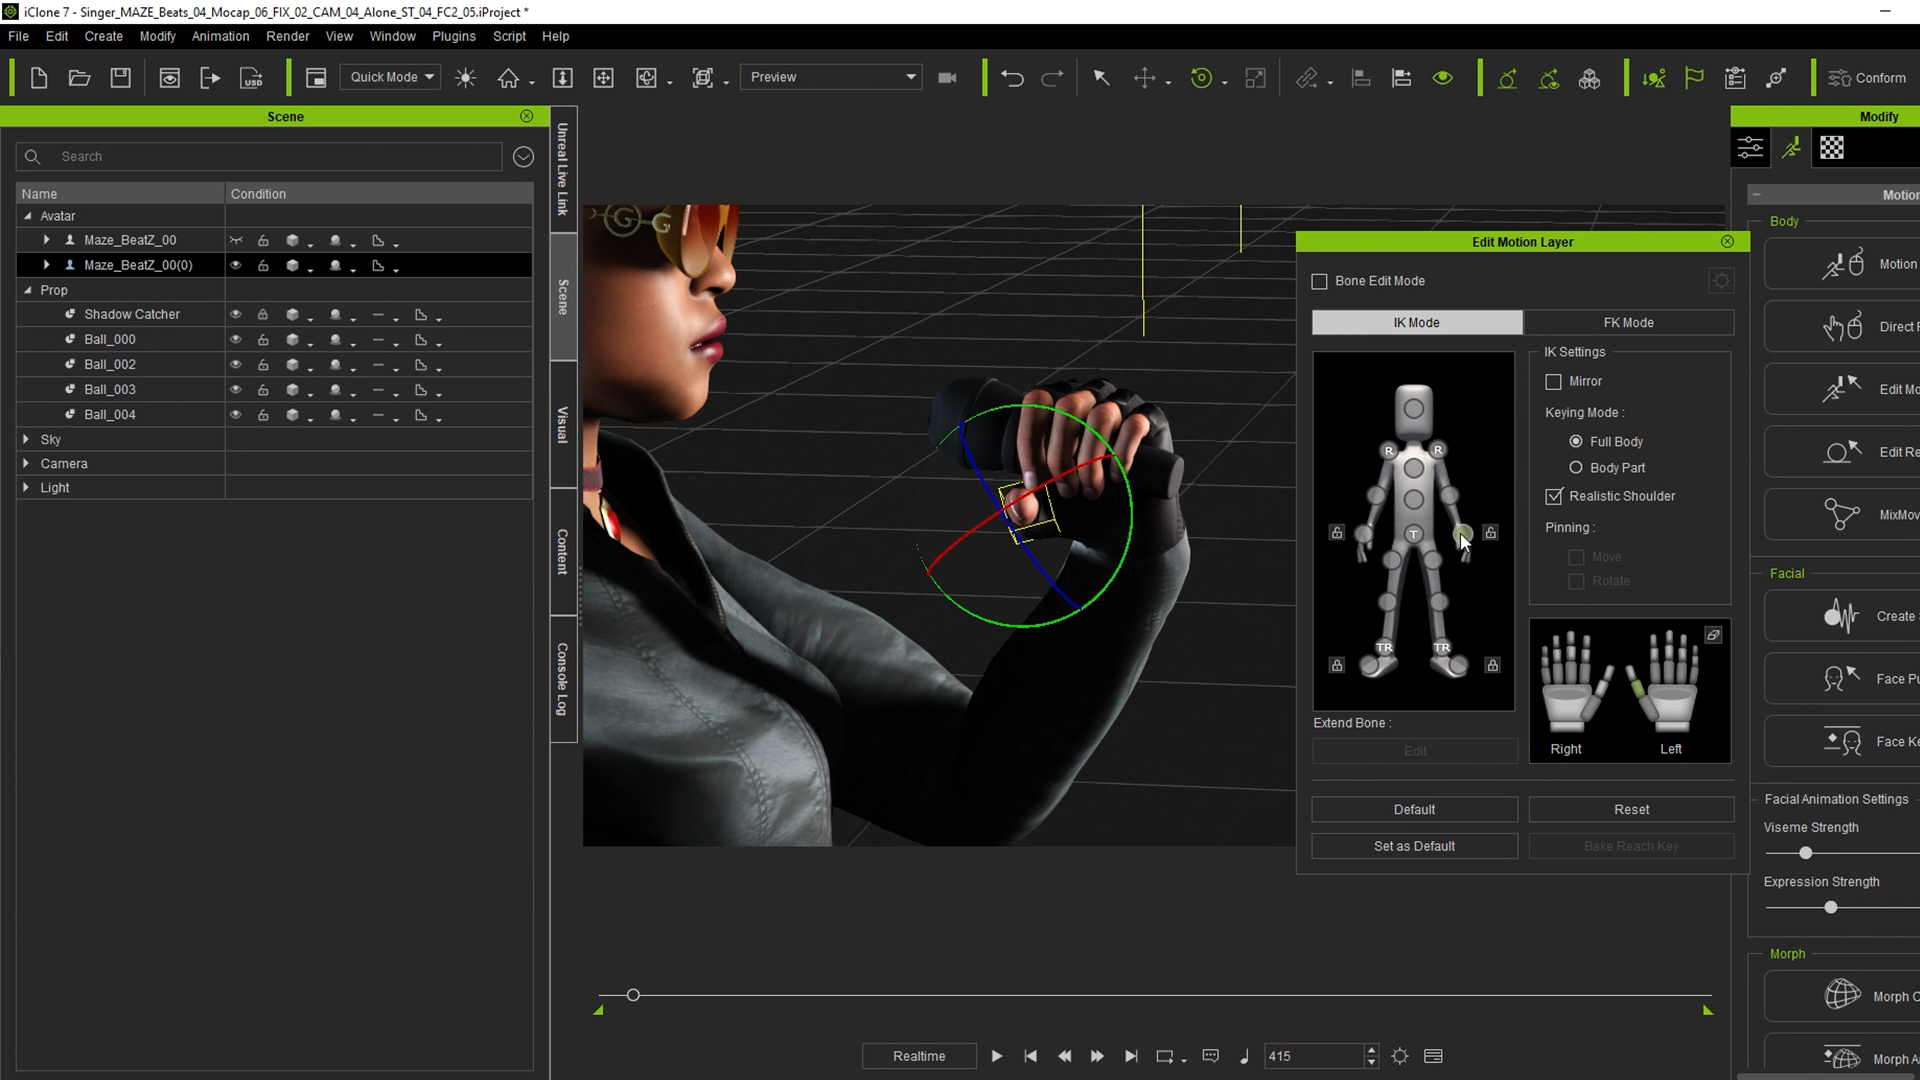The width and height of the screenshot is (1920, 1080).
Task: Click the Viseme Strength slider handle
Action: (x=1805, y=854)
